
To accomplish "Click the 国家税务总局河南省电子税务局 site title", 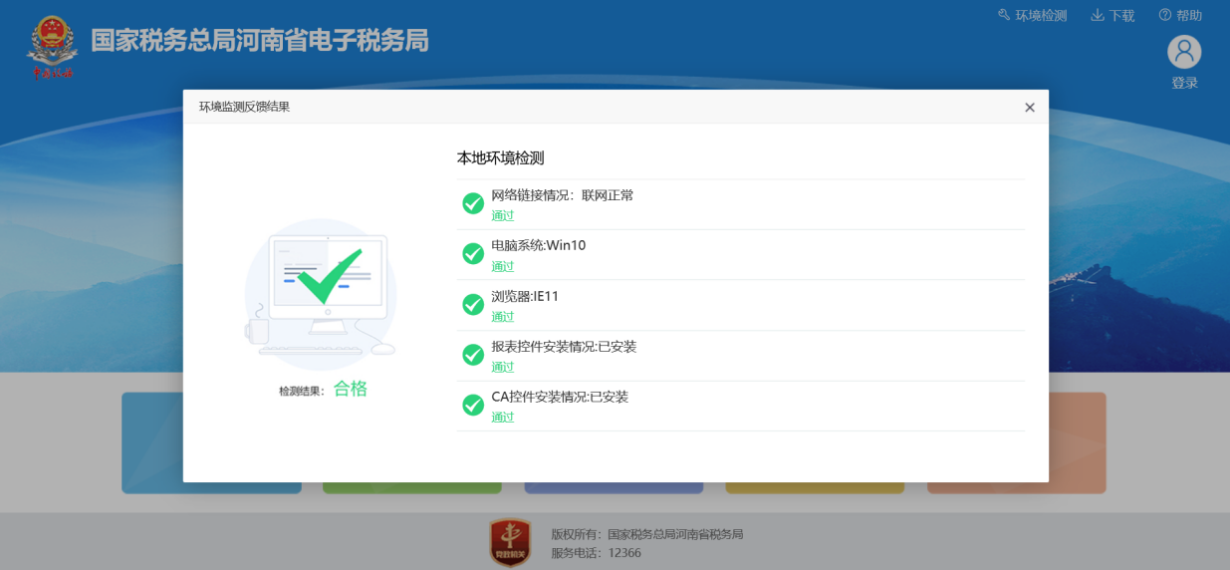I will 259,41.
